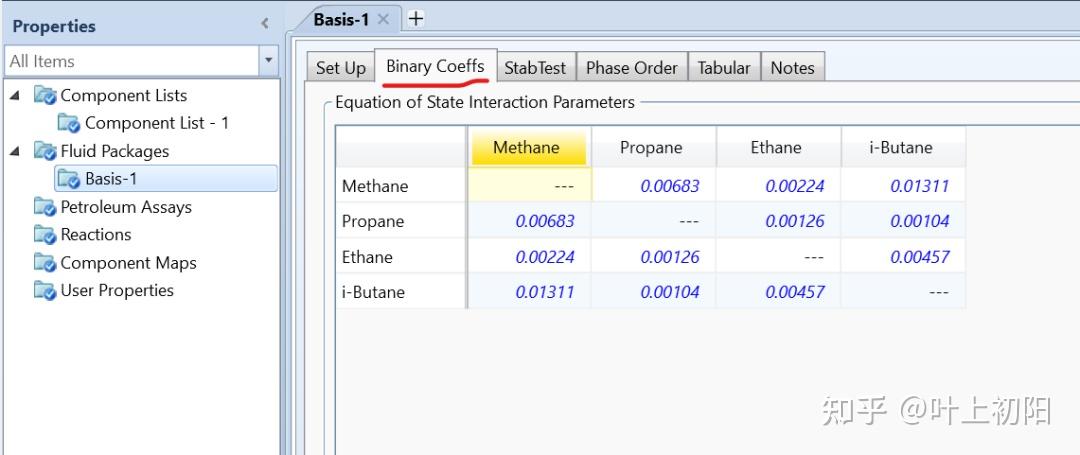This screenshot has width=1080, height=455.
Task: Close the Basis-1 document tab
Action: pyautogui.click(x=383, y=19)
